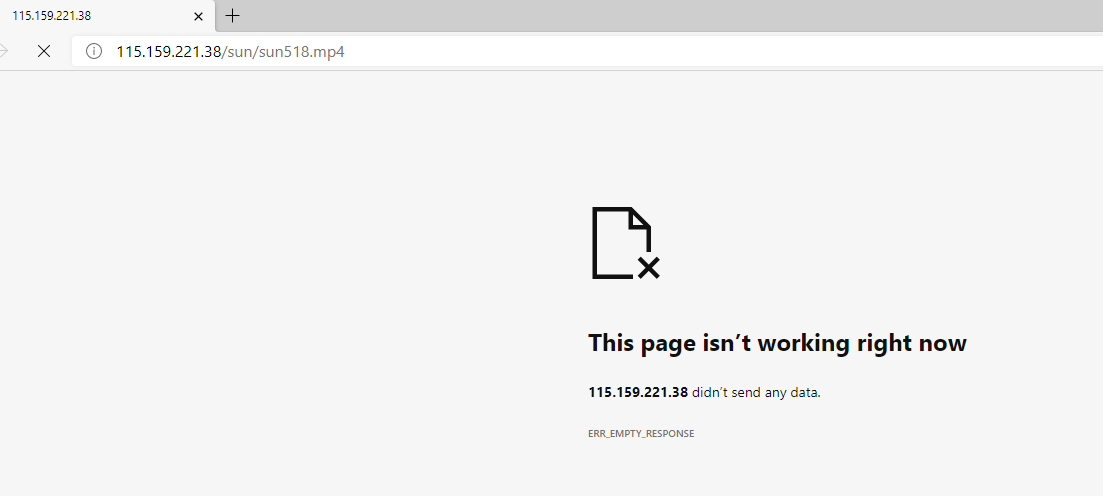The width and height of the screenshot is (1103, 496).
Task: Click the address bar URL field
Action: tap(587, 51)
